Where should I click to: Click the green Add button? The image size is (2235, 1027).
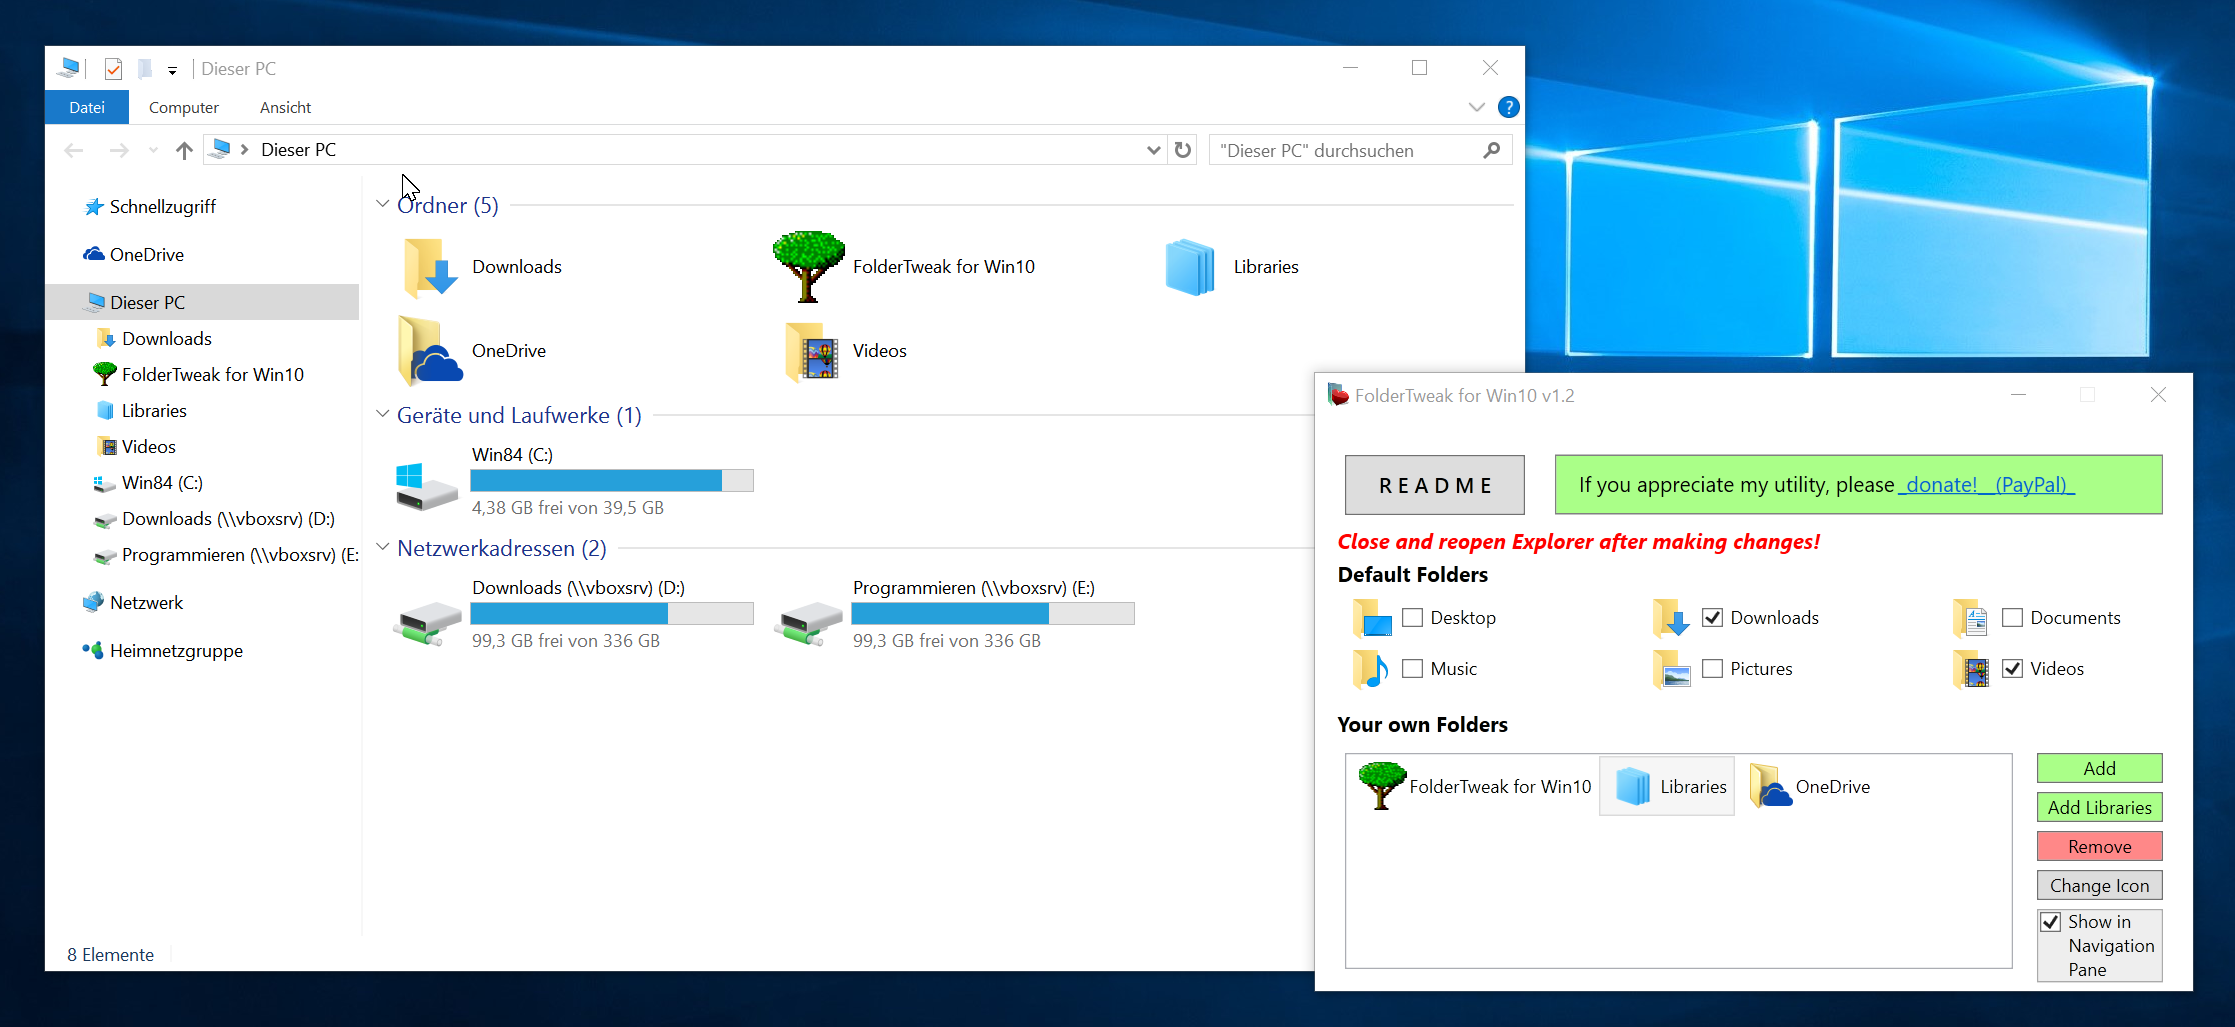[x=2099, y=768]
